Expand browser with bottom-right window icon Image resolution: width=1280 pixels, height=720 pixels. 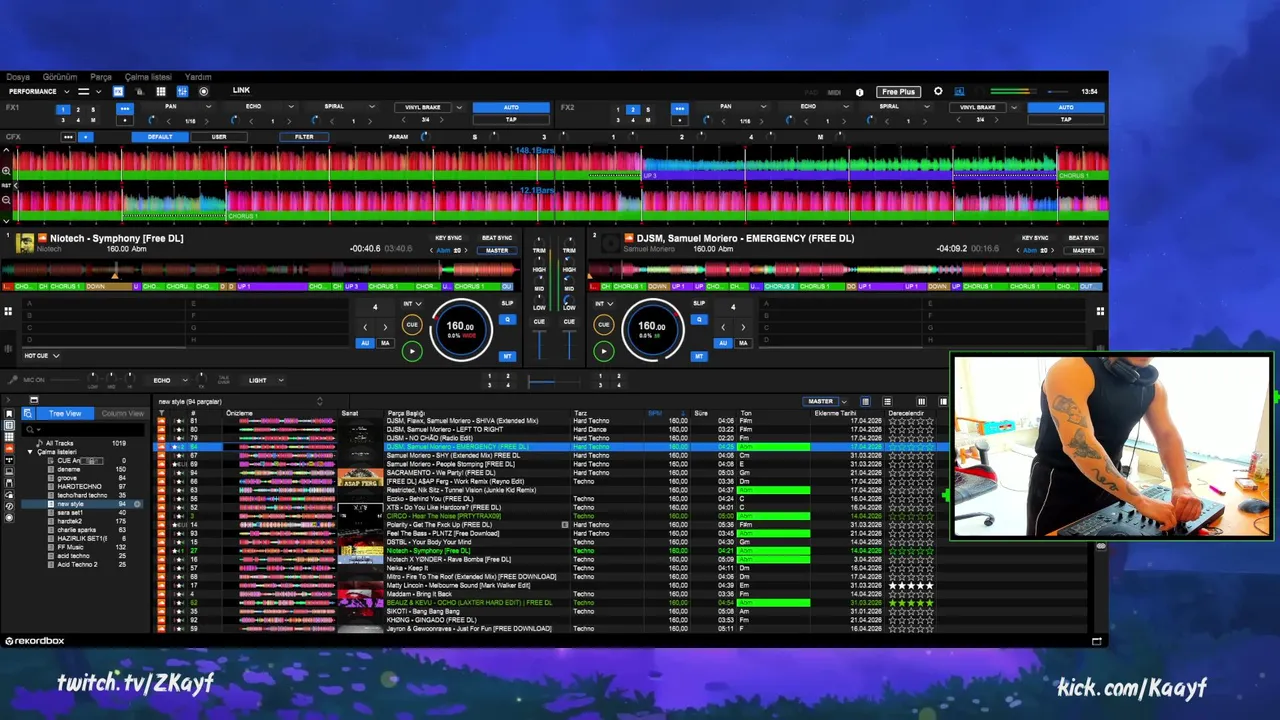click(x=1097, y=641)
